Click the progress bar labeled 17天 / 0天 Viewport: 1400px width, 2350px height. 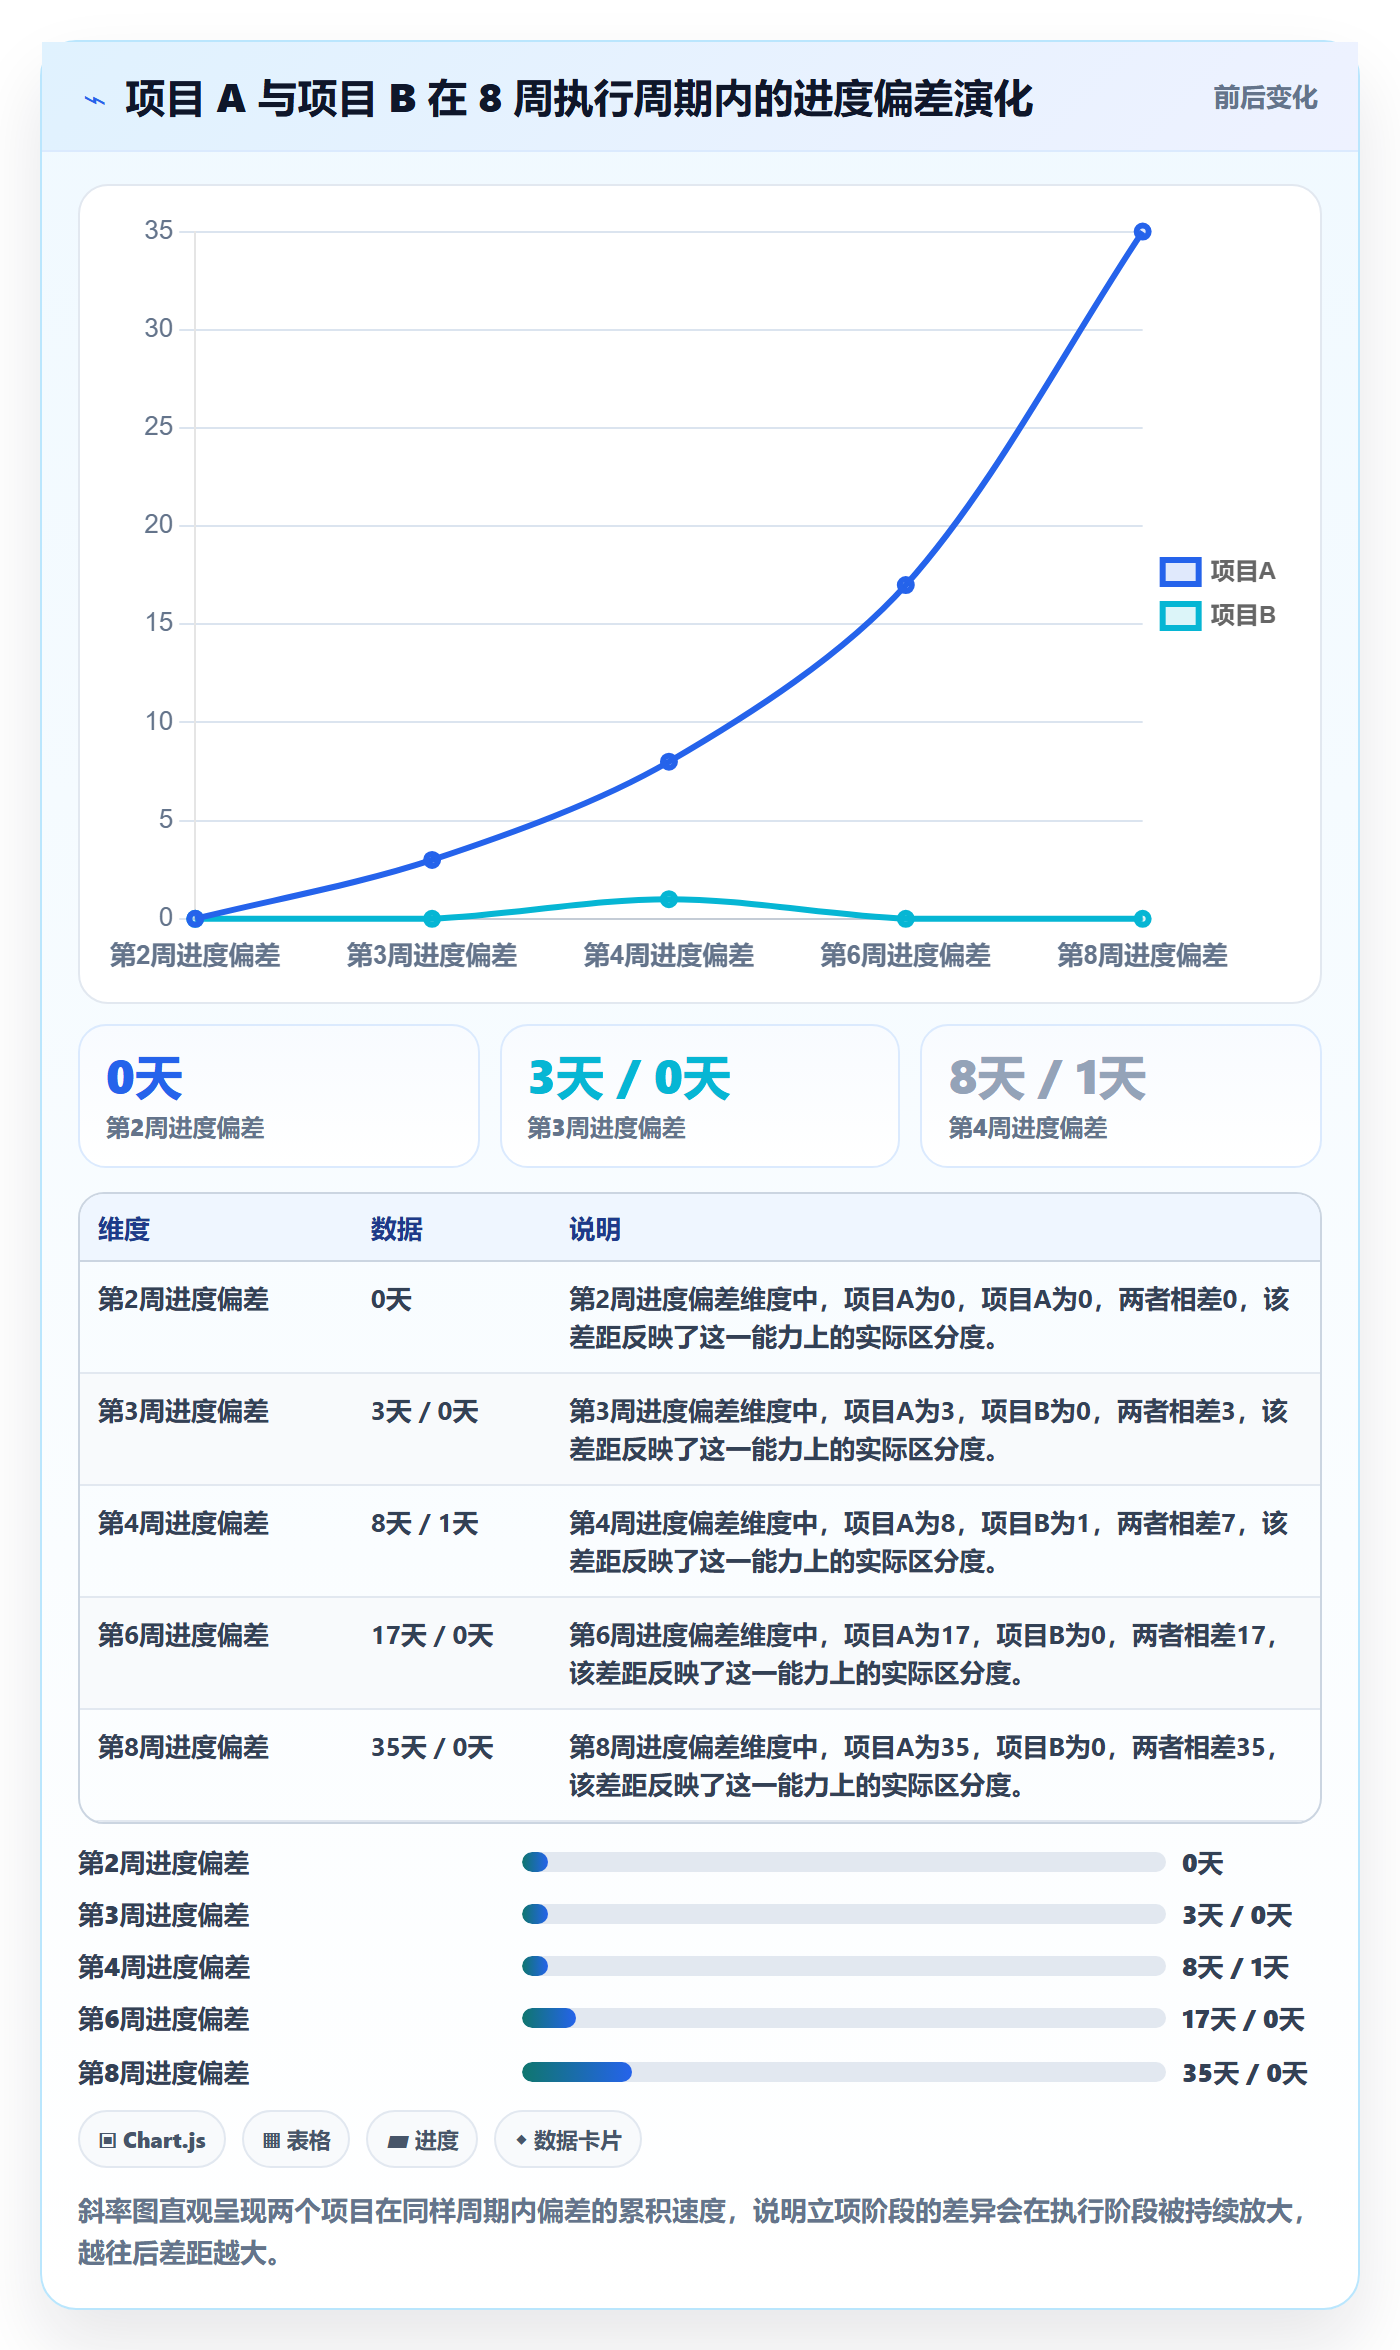pos(843,2018)
